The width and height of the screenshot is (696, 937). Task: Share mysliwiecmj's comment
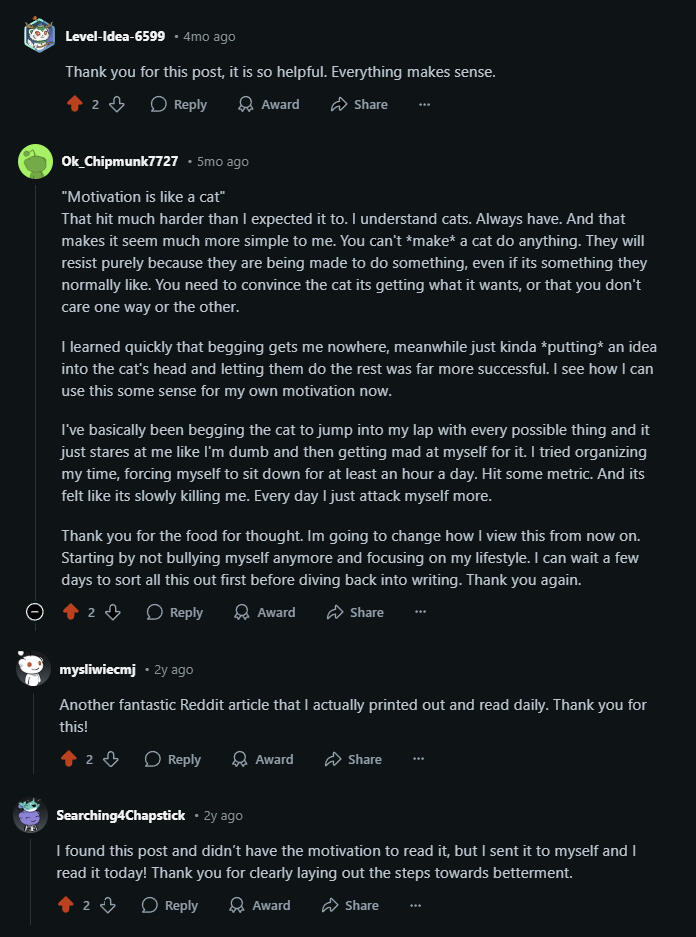(x=354, y=759)
